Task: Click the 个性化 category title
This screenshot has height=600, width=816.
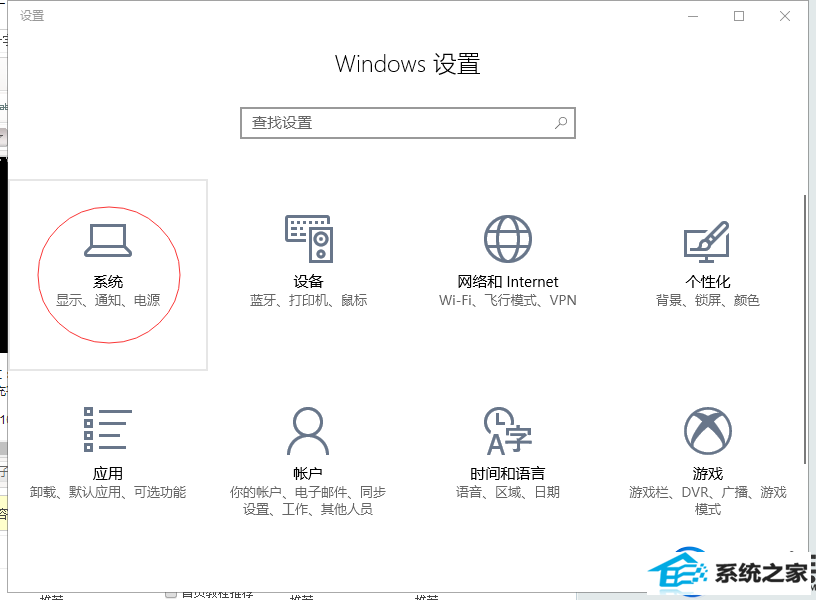Action: pos(708,282)
